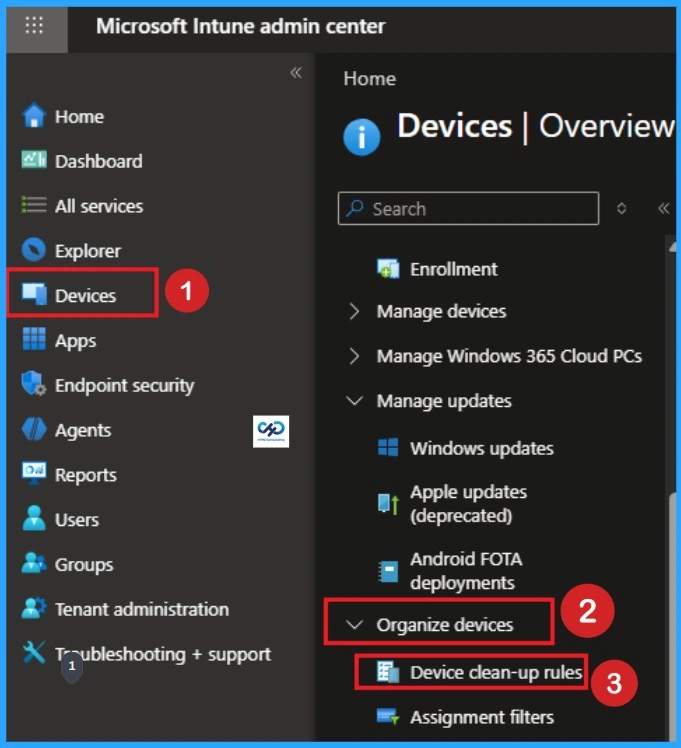Viewport: 681px width, 748px height.
Task: Open Apple updates (deprecated) entry
Action: point(468,504)
